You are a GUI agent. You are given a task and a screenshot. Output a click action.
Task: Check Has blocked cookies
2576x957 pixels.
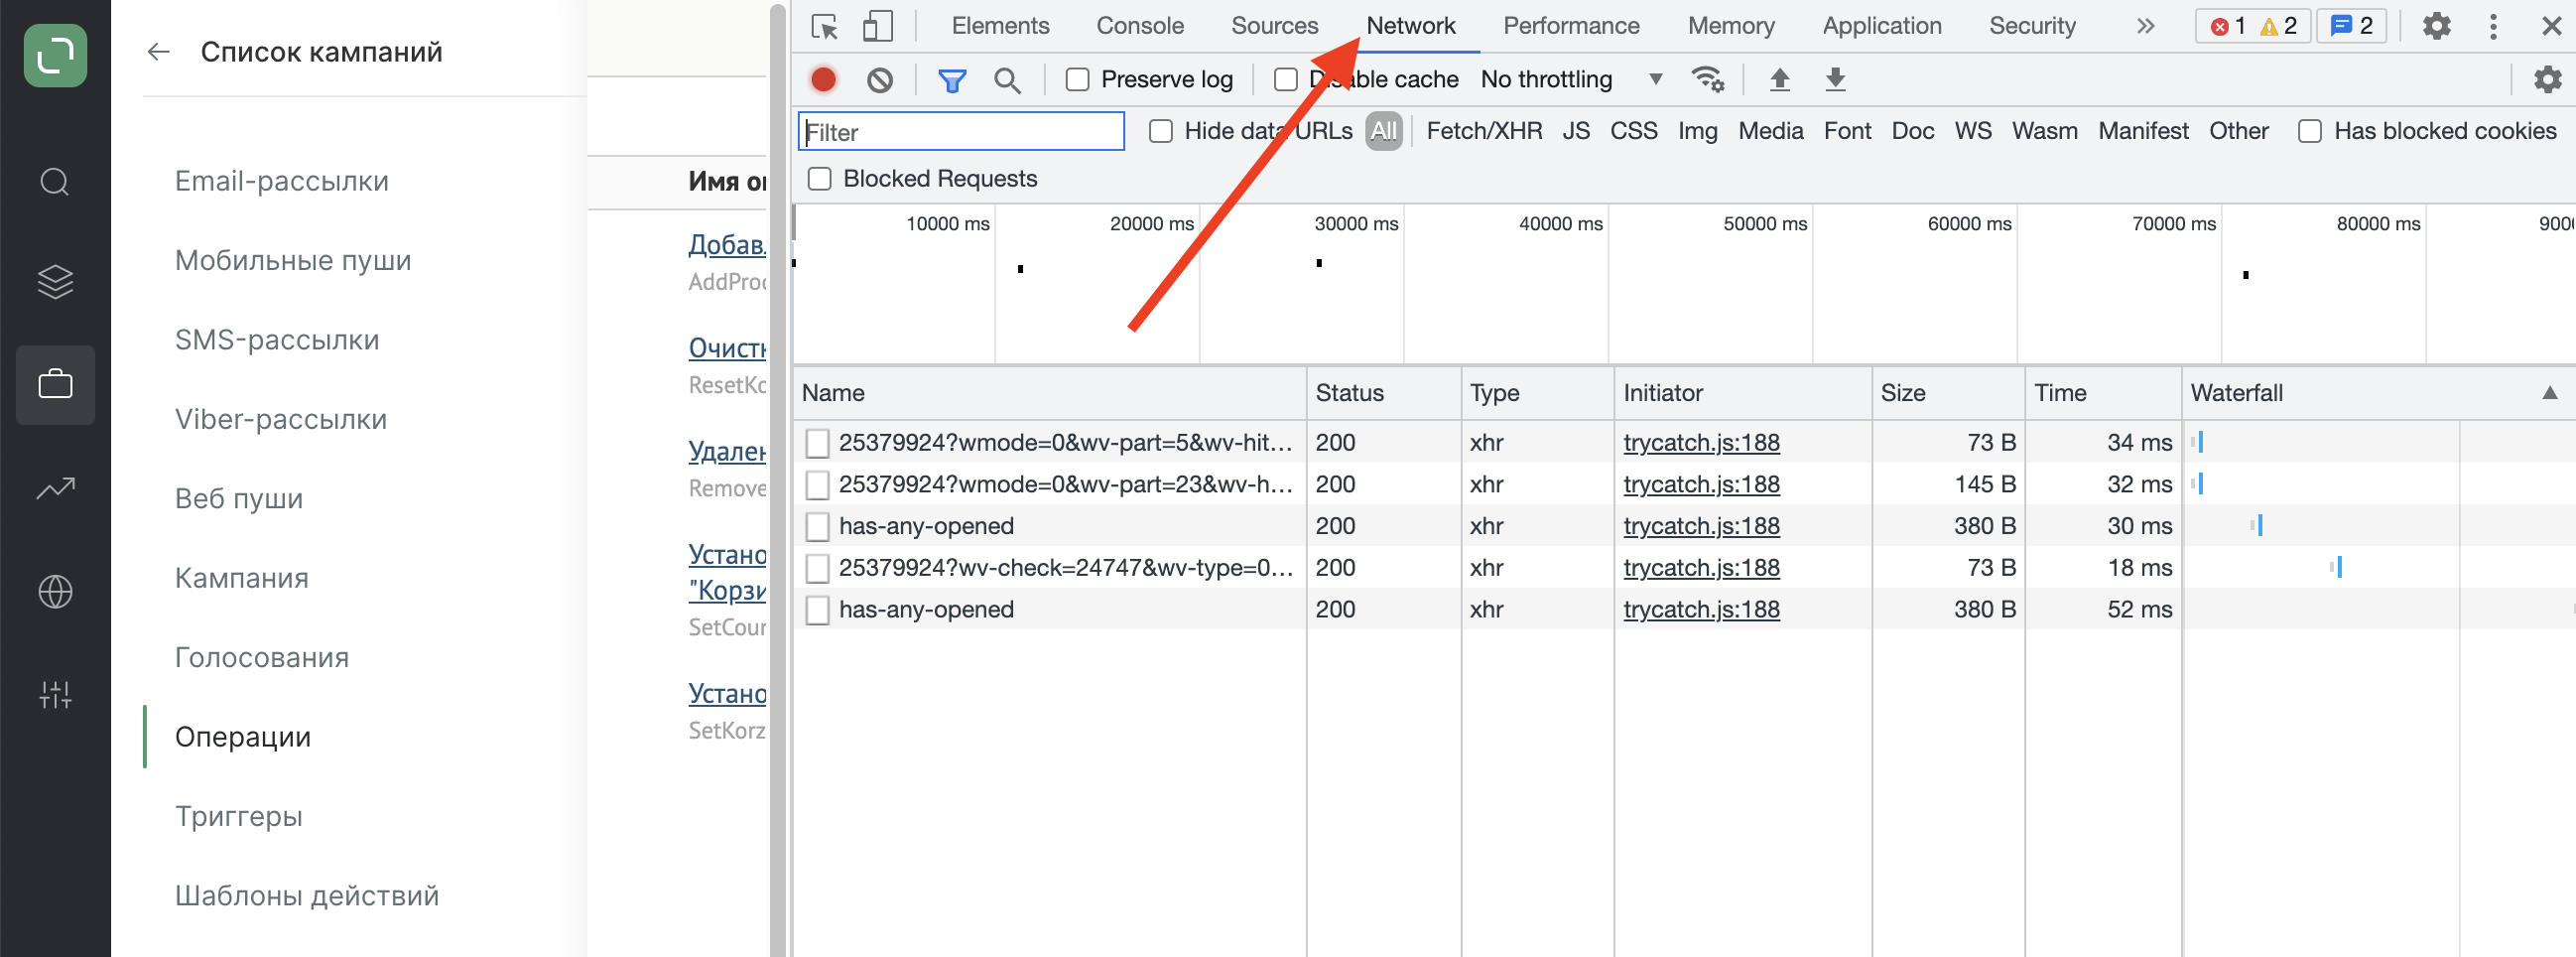click(x=2309, y=131)
